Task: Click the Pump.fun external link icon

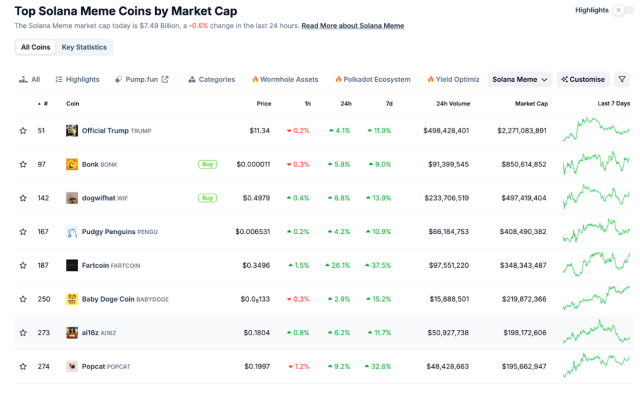Action: tap(165, 79)
